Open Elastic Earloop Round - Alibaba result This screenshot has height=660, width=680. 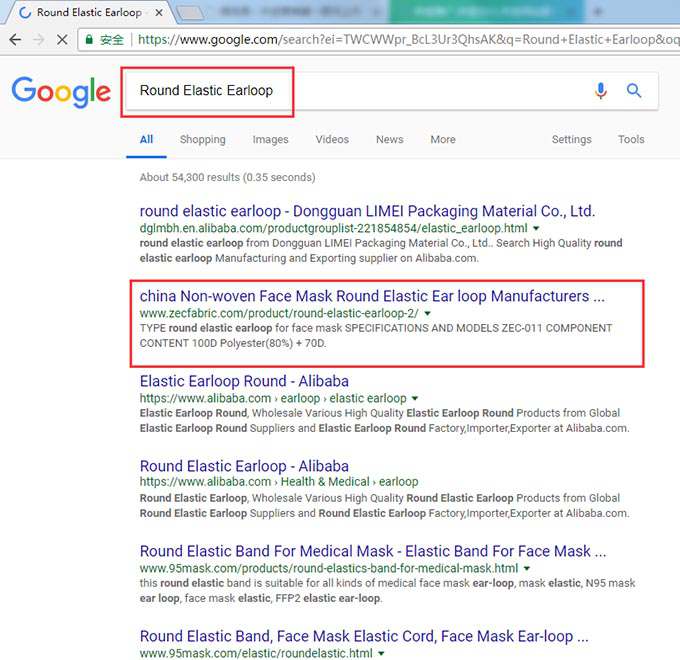(244, 381)
